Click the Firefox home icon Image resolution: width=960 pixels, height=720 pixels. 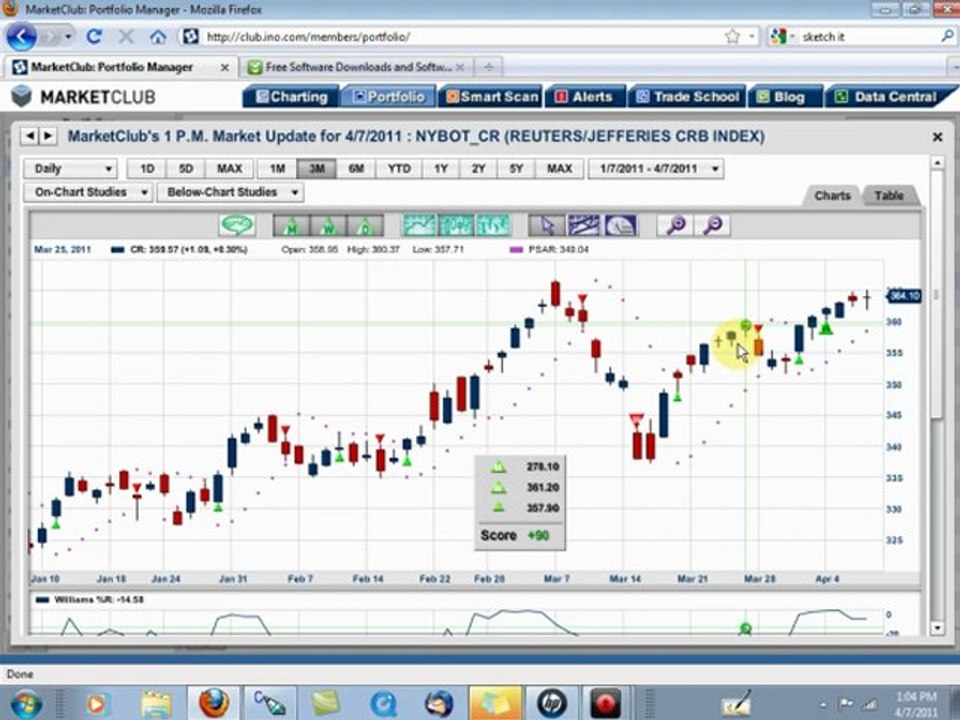click(158, 37)
